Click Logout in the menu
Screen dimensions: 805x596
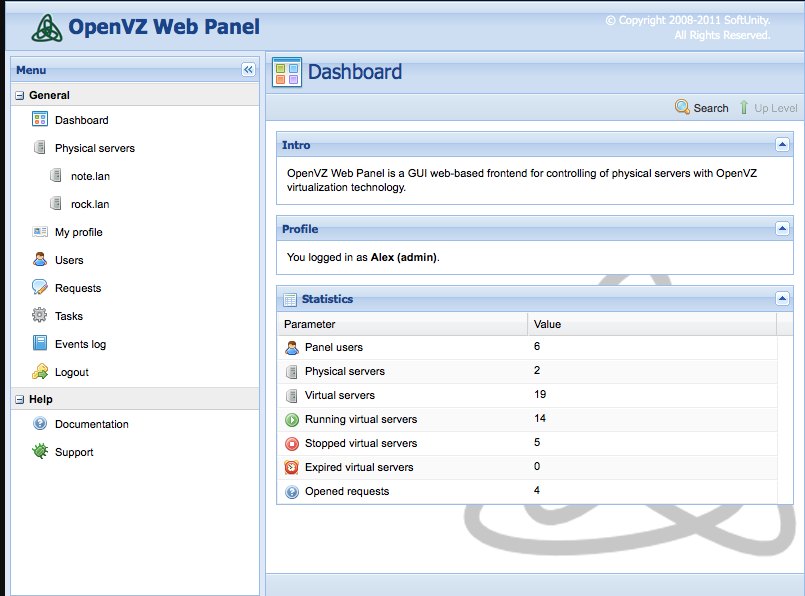[x=72, y=372]
